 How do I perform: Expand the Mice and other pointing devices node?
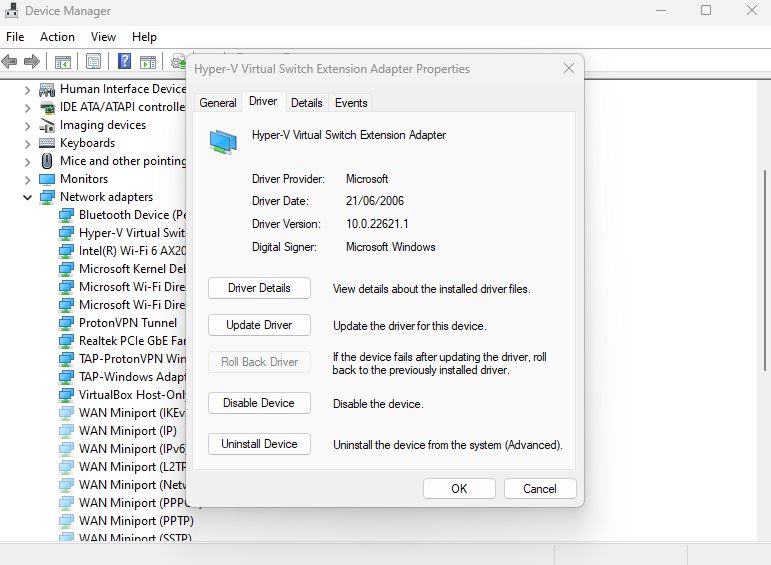(28, 162)
